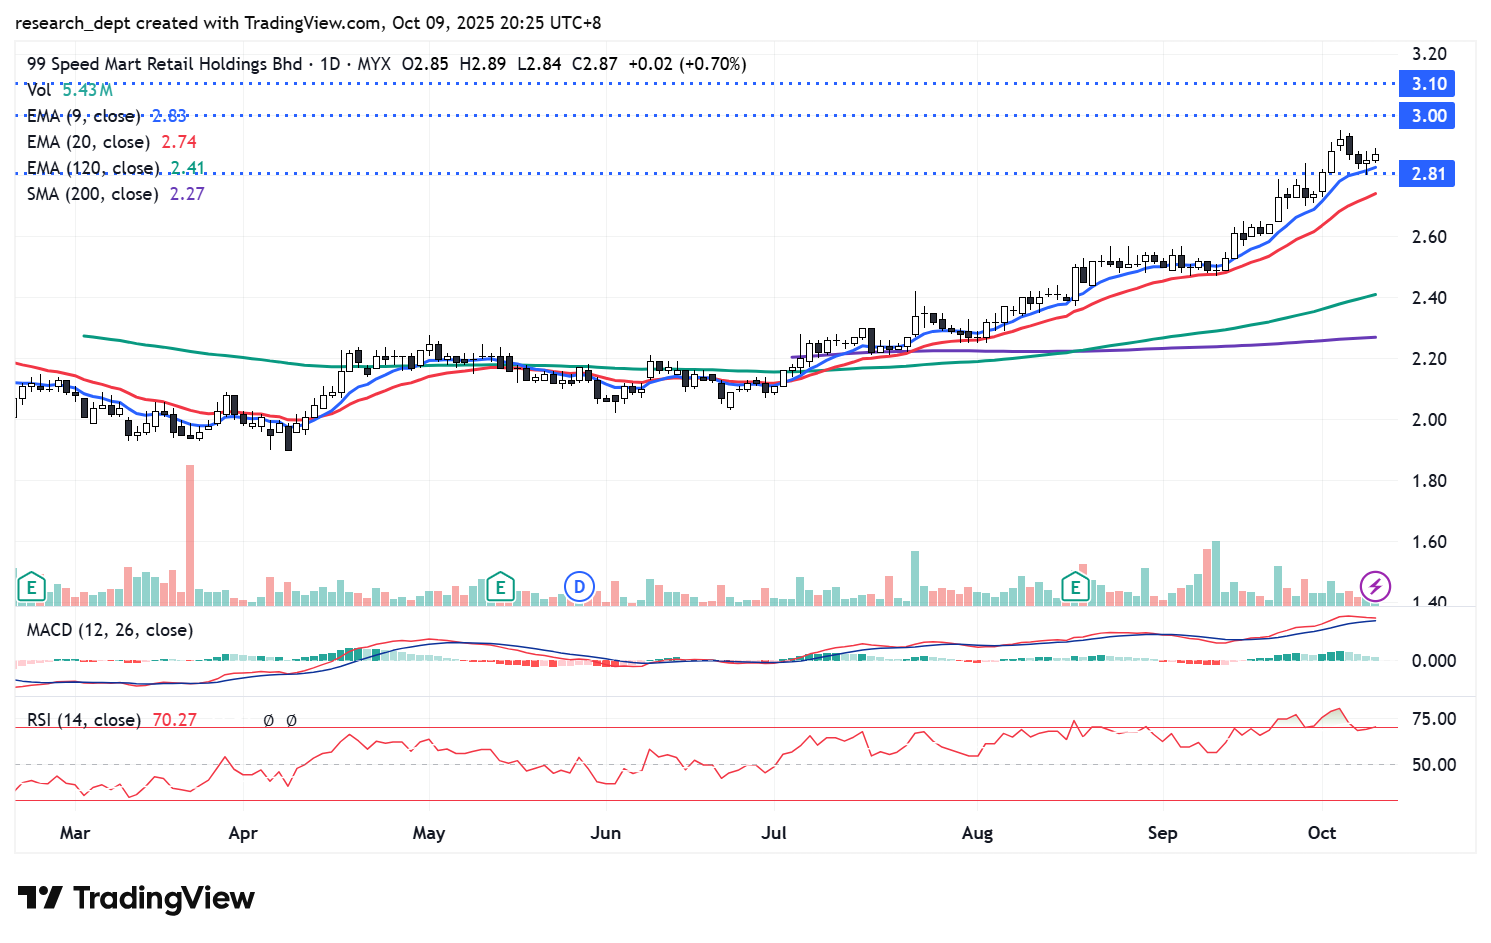Viewport: 1491px width, 943px height.
Task: Click the first ø symbol beside the RSI value
Action: point(269,720)
